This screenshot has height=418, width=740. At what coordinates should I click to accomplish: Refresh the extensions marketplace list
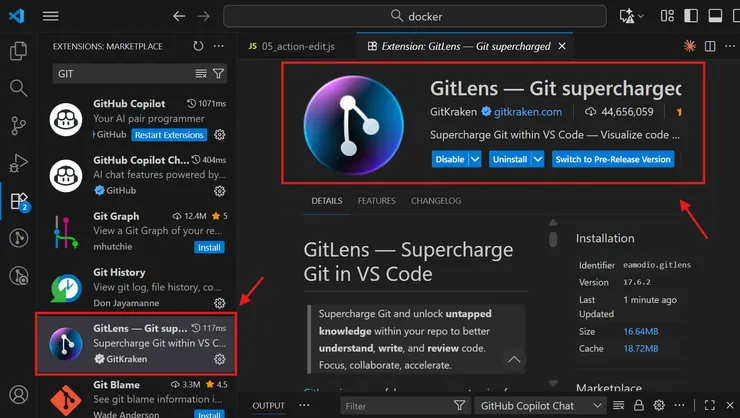pos(198,46)
